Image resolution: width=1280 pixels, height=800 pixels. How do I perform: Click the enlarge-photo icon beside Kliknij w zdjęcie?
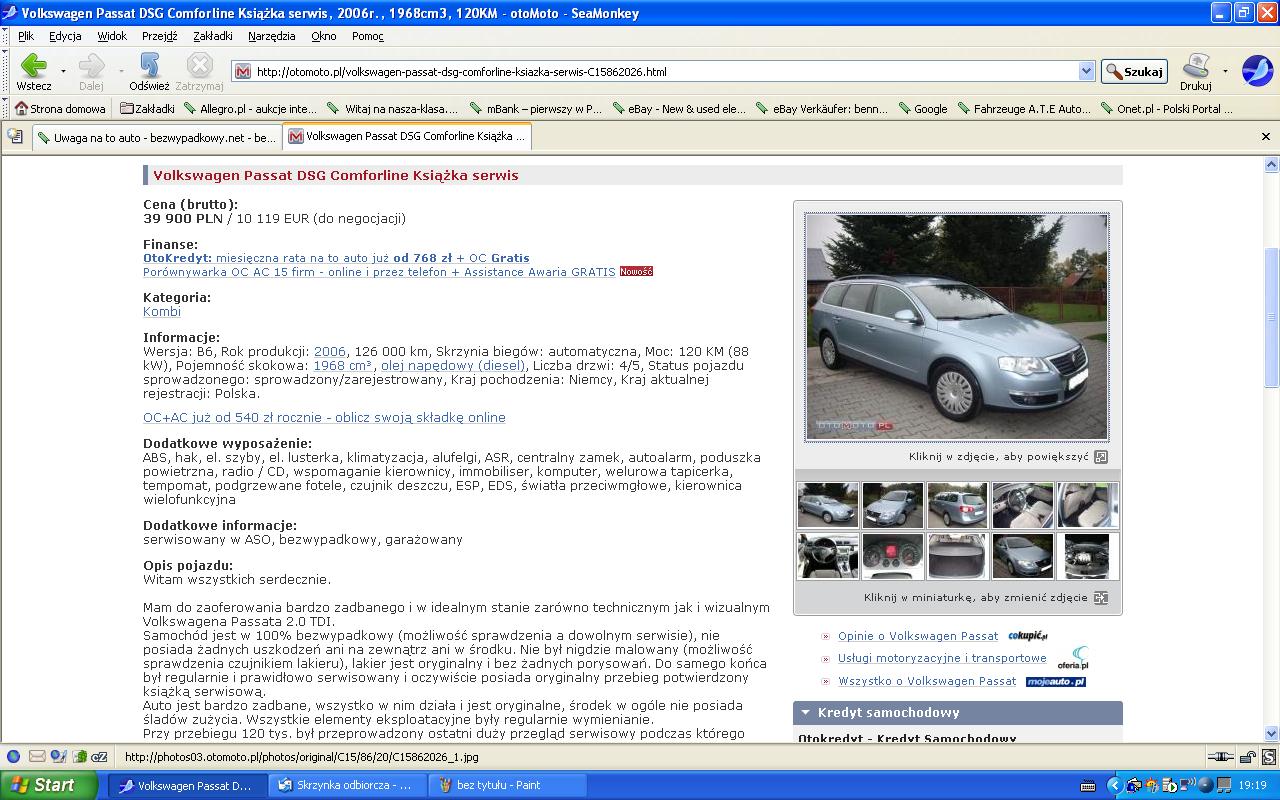click(1101, 457)
